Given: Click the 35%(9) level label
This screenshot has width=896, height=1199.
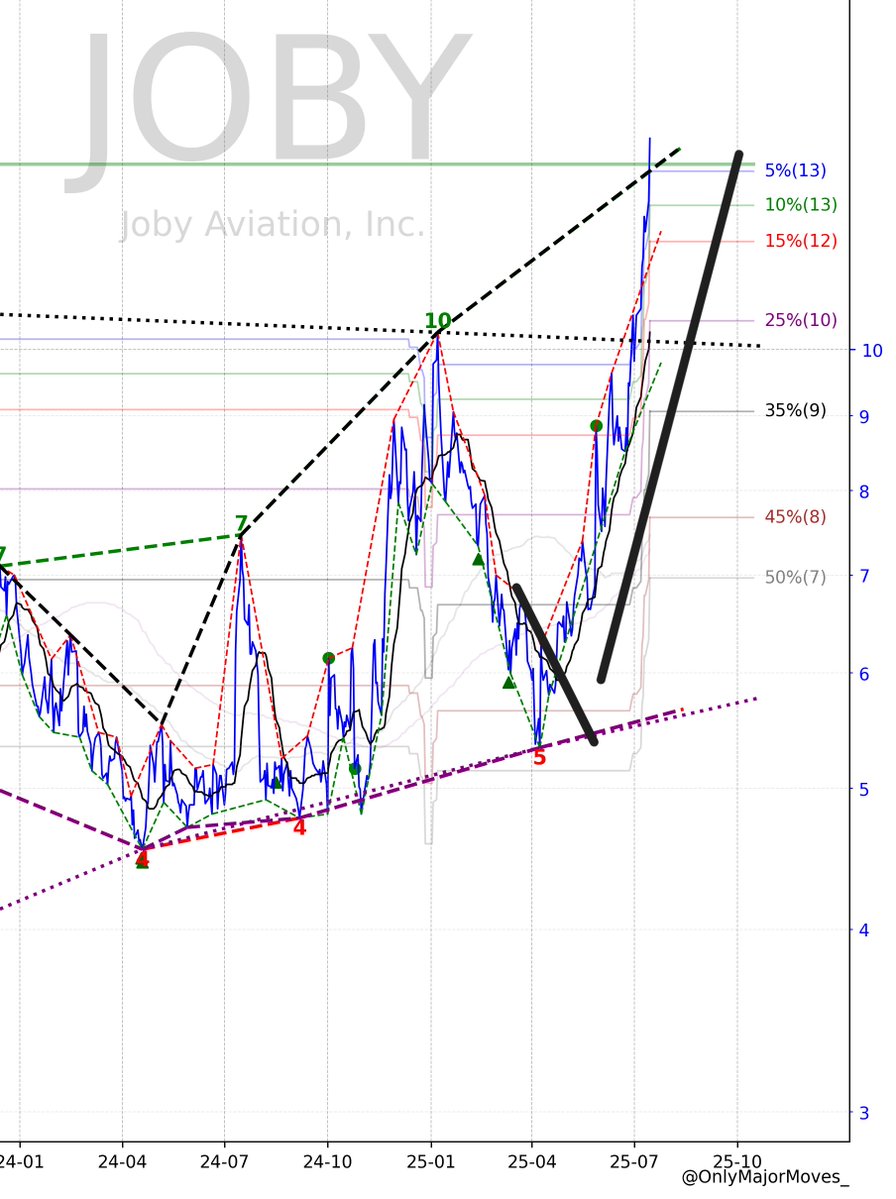Looking at the screenshot, I should (x=795, y=410).
